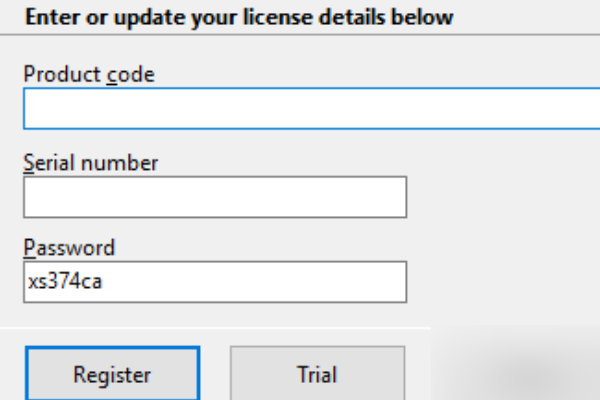The height and width of the screenshot is (400, 600).
Task: Click the 'Product code' label text
Action: tap(89, 73)
